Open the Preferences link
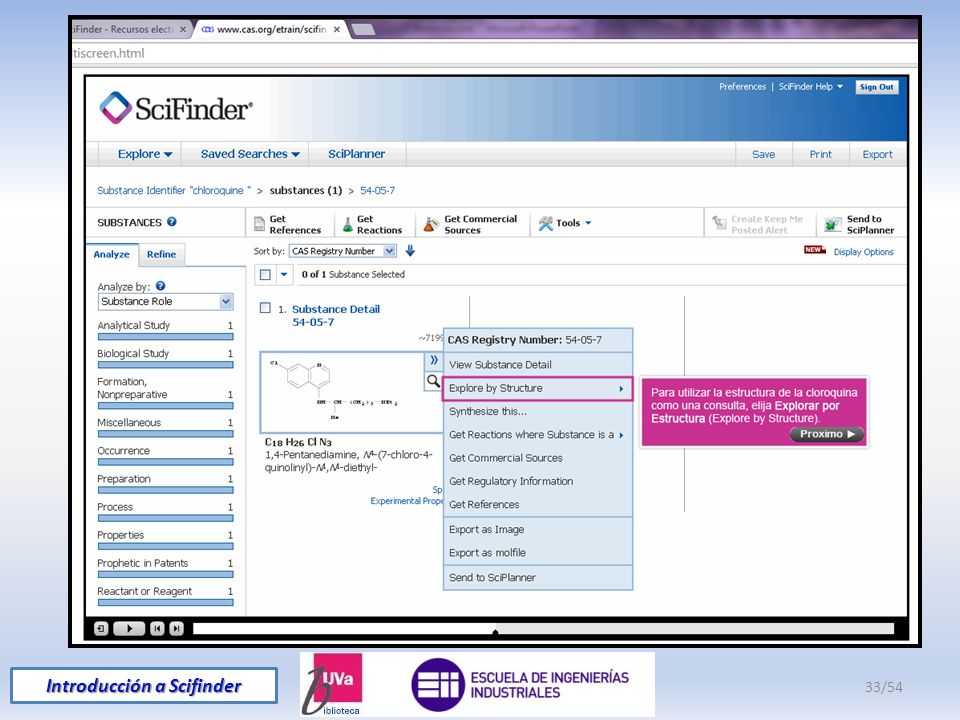This screenshot has height=720, width=960. point(742,87)
